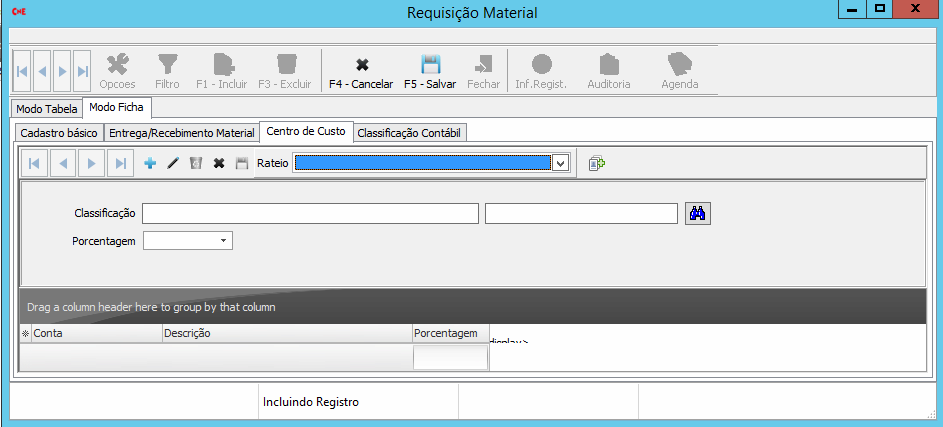Click the Conta column header
This screenshot has height=427, width=943.
point(96,334)
